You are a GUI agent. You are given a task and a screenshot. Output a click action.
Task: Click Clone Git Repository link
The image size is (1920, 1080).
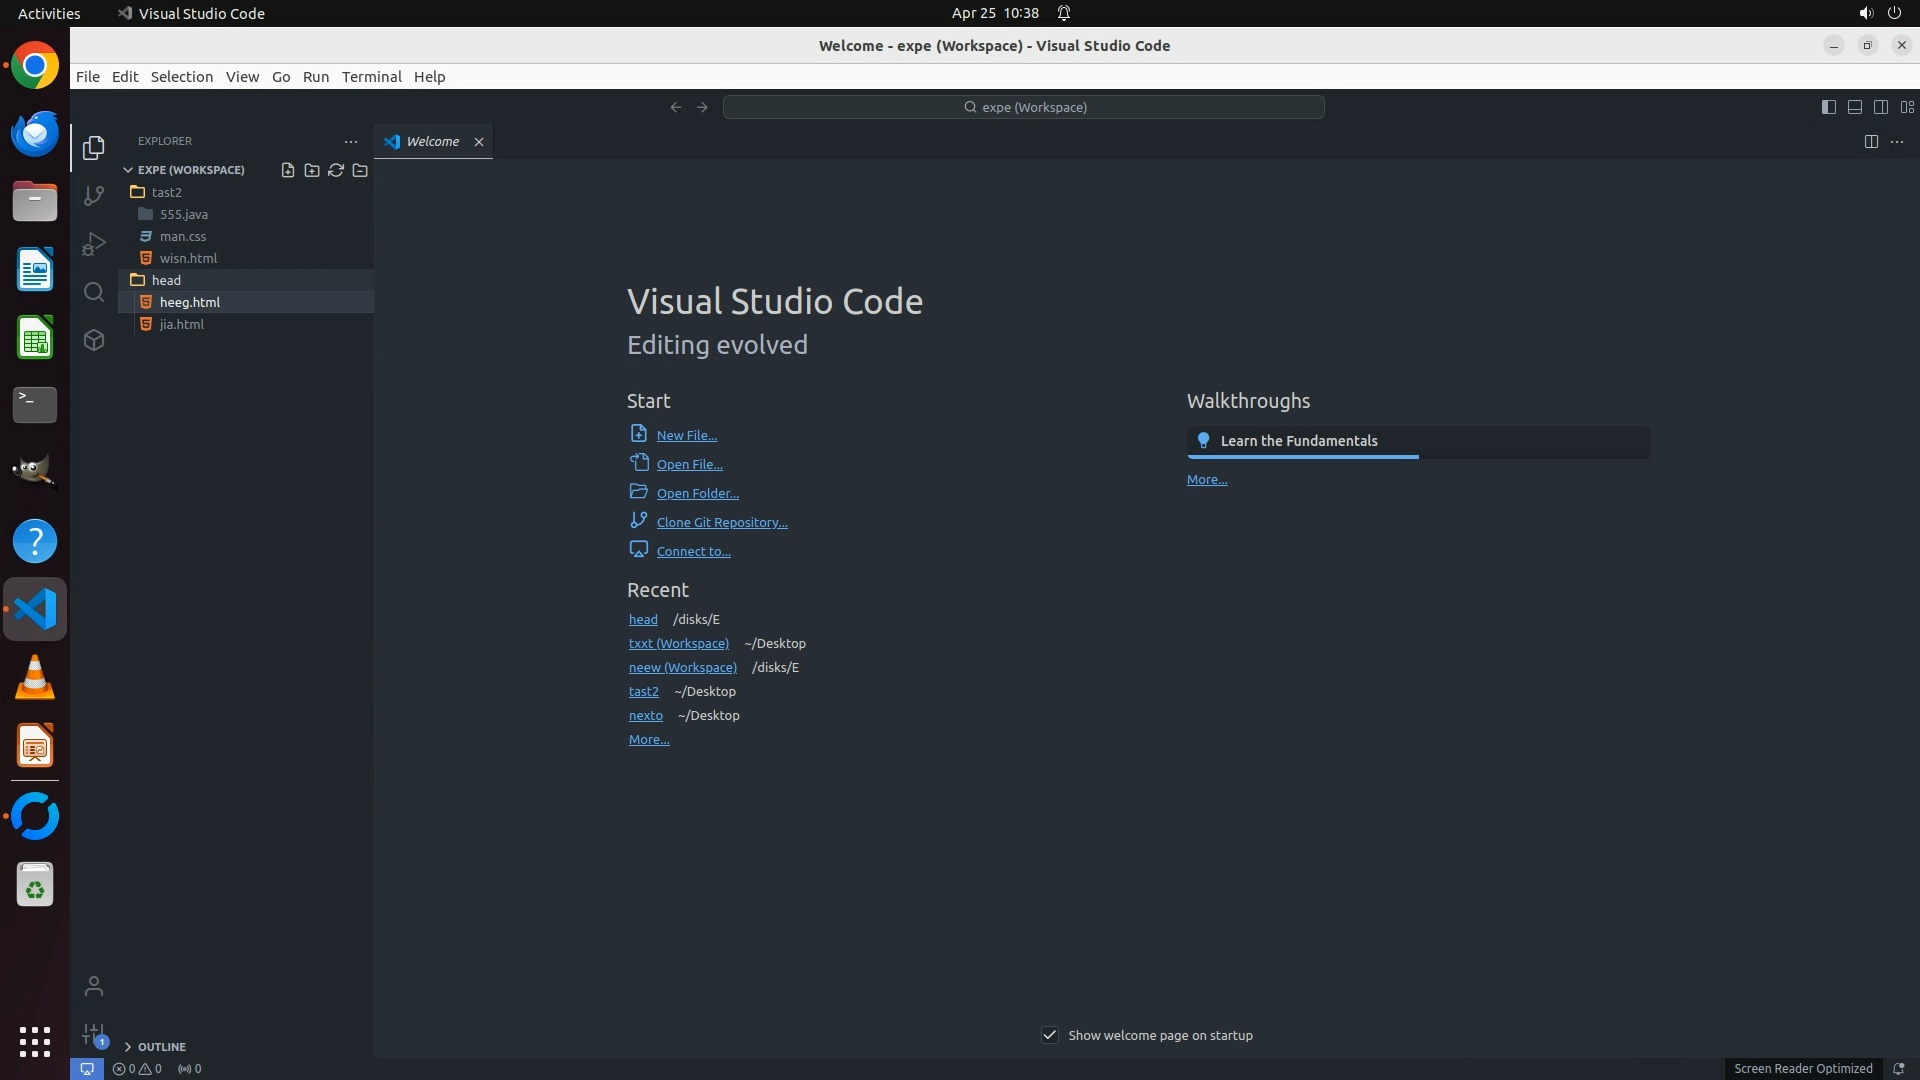[x=721, y=522]
